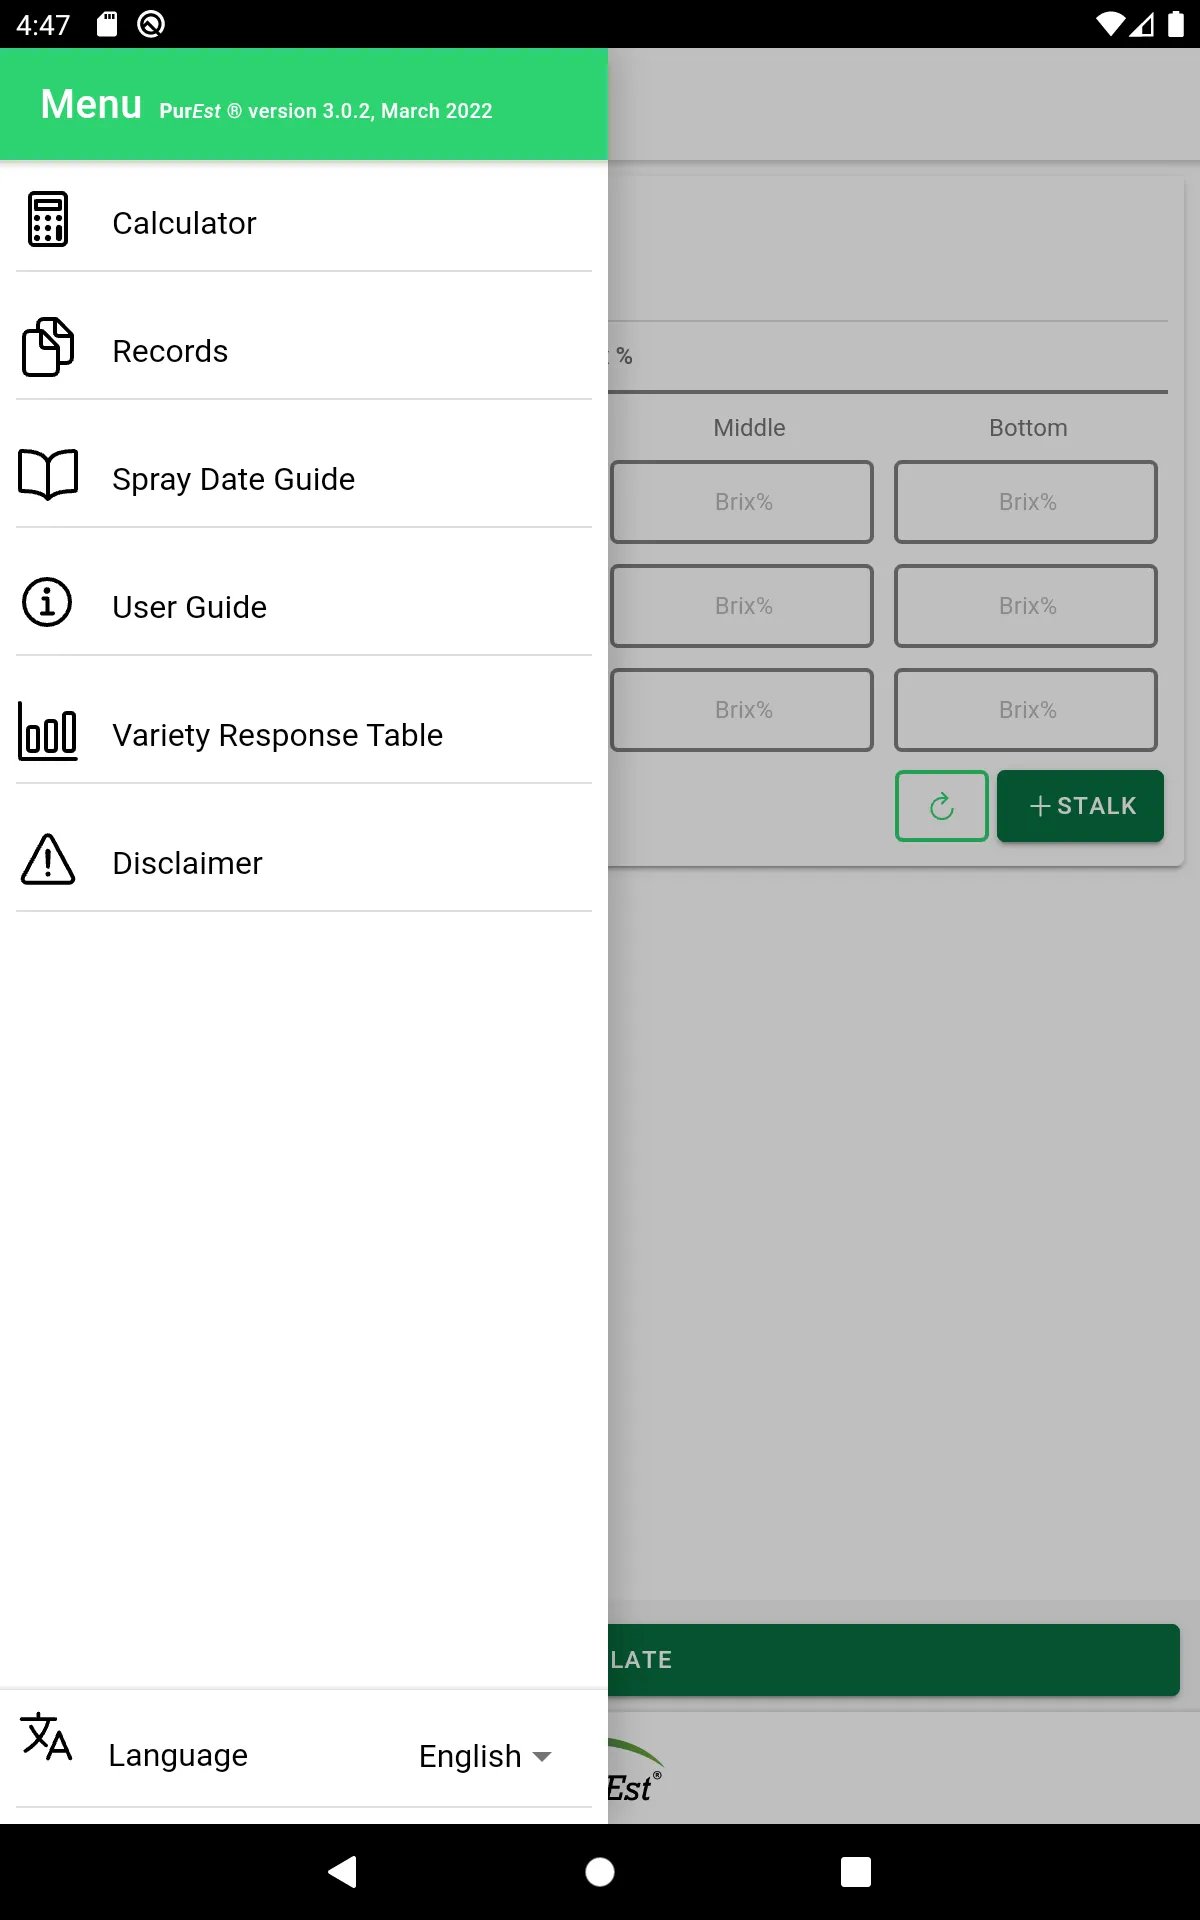1200x1920 pixels.
Task: Select third Middle Brix% input field
Action: click(x=742, y=710)
